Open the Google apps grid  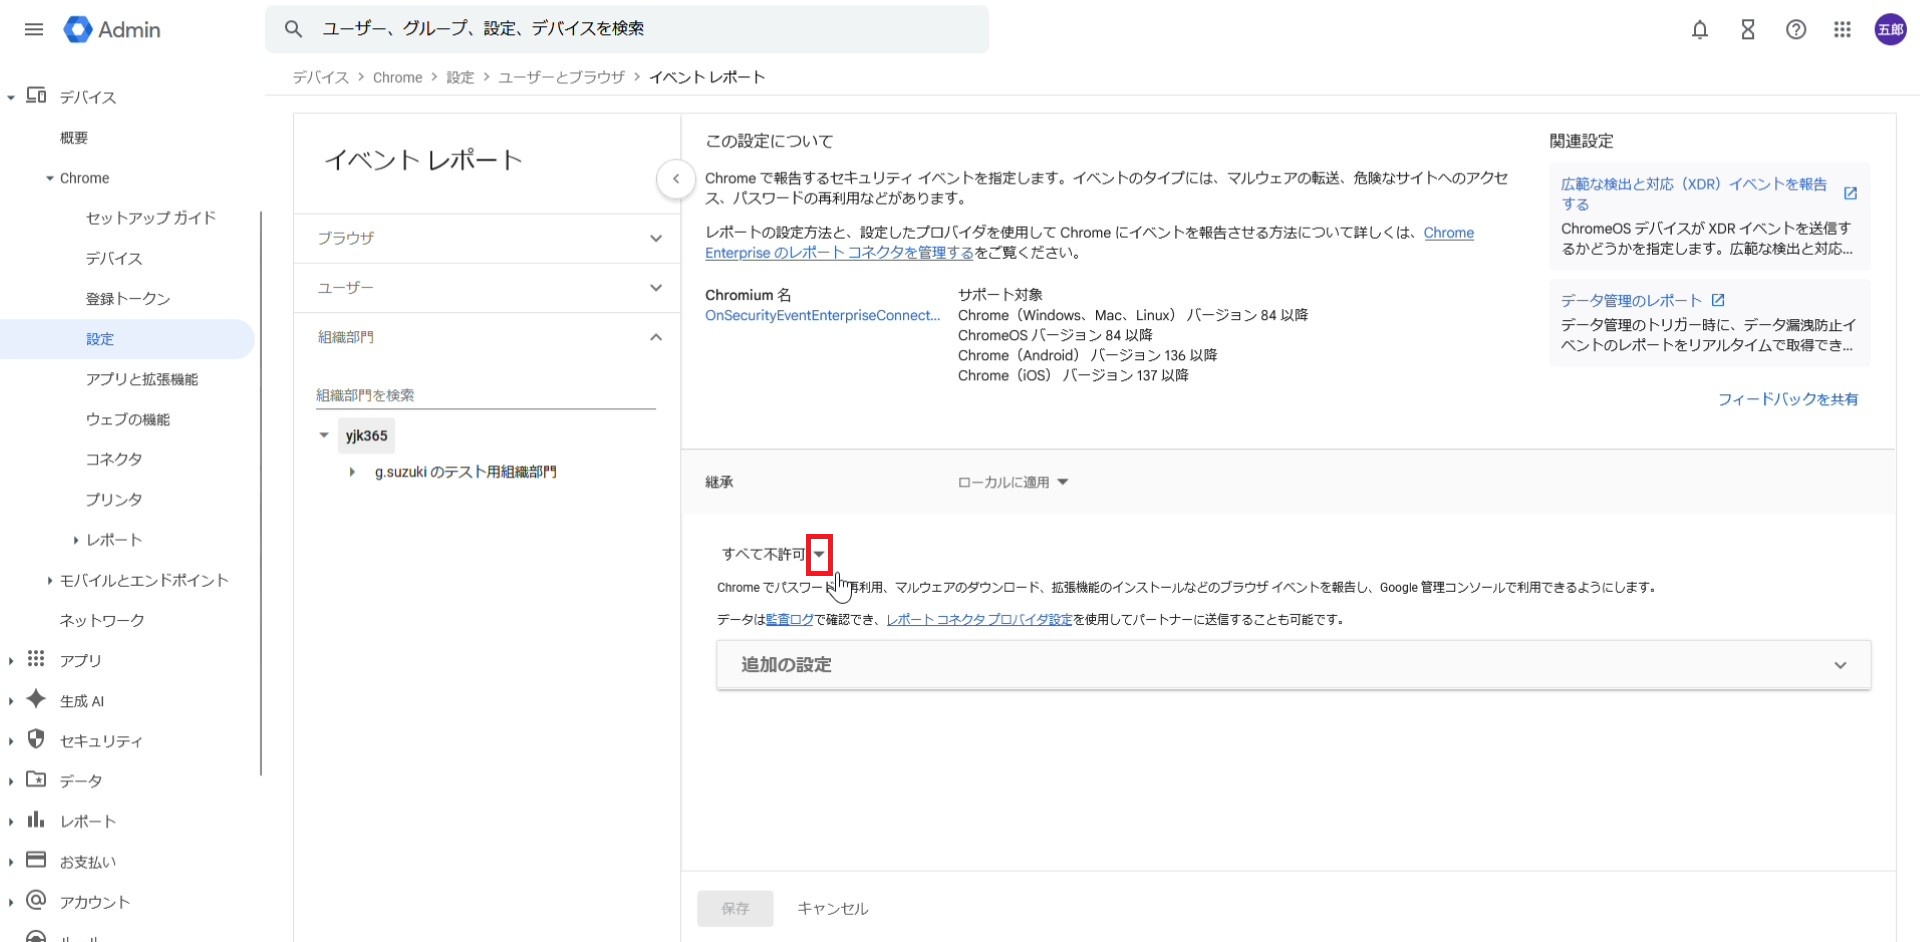1842,30
